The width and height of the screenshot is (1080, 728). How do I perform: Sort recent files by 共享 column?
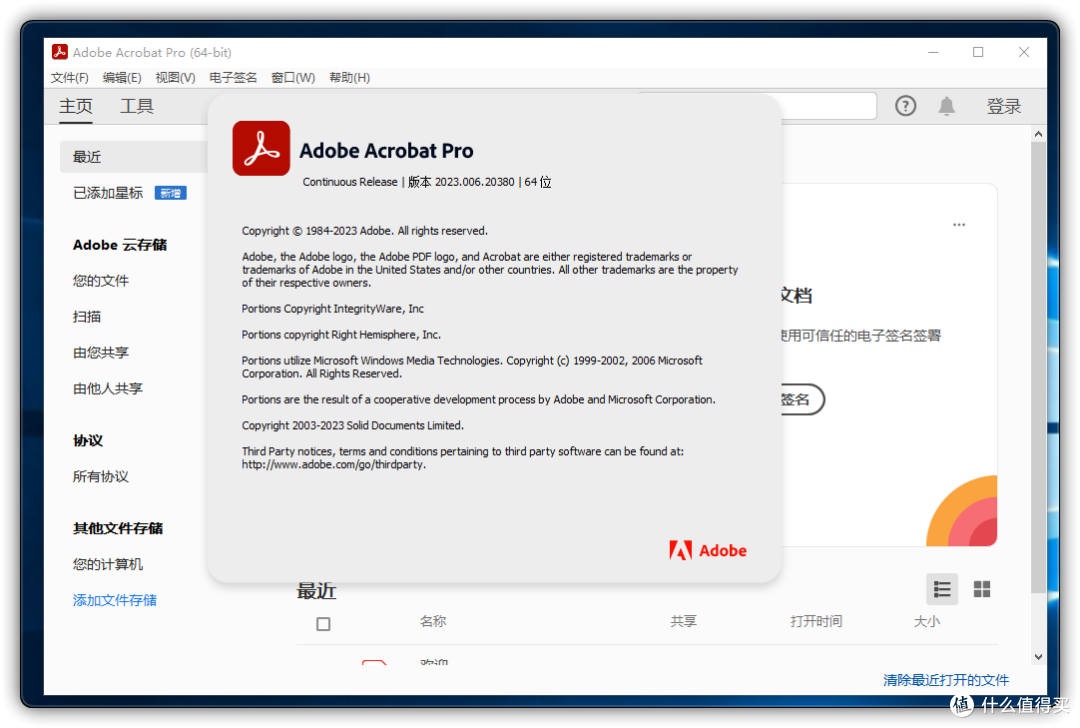click(683, 621)
